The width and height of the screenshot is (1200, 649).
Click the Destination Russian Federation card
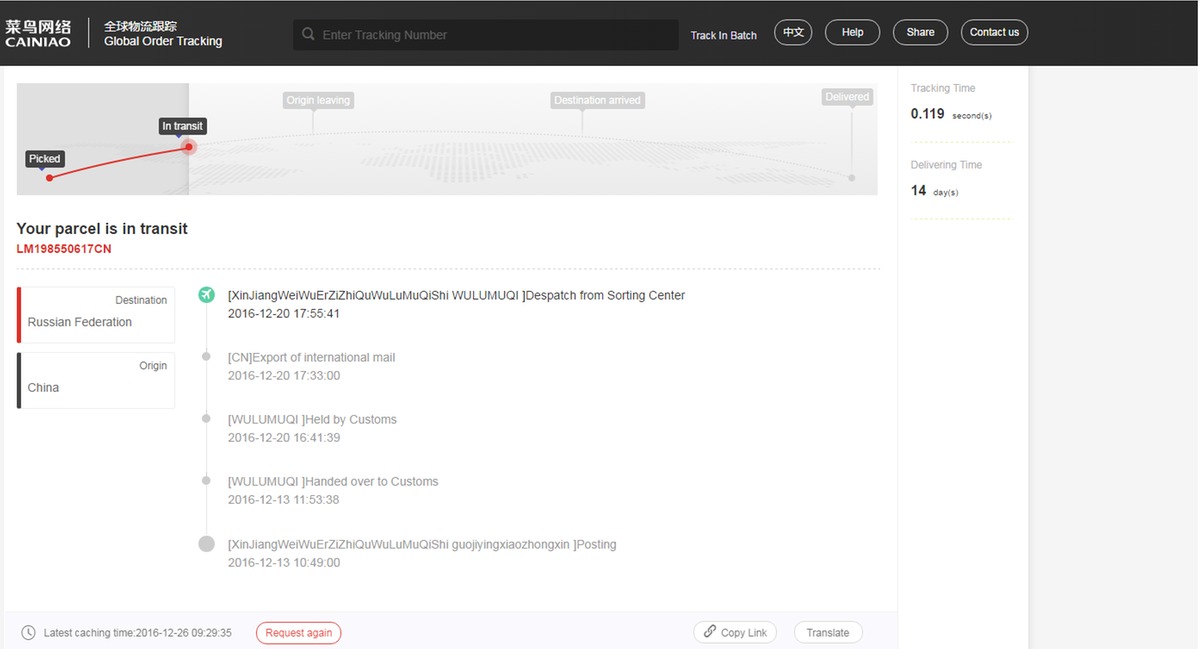[96, 315]
